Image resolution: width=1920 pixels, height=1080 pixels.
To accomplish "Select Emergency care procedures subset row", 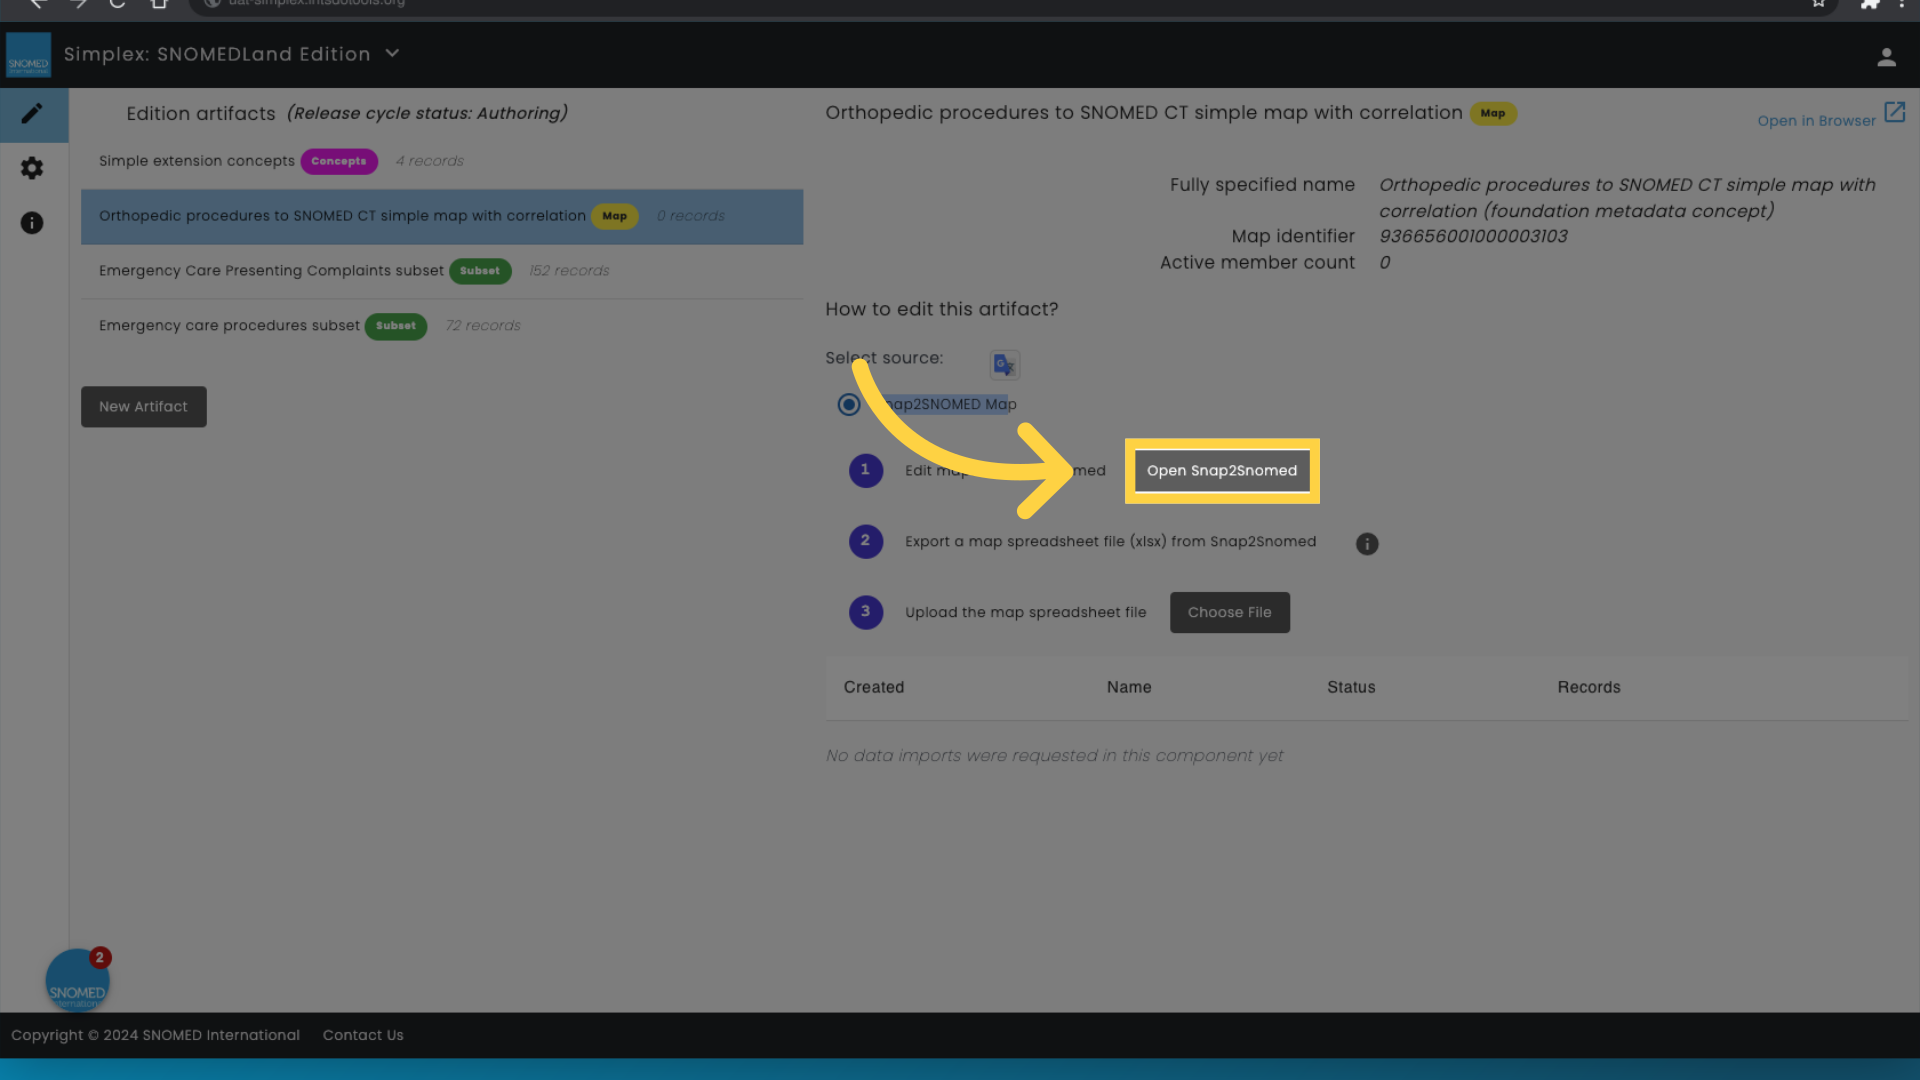I will tap(442, 327).
